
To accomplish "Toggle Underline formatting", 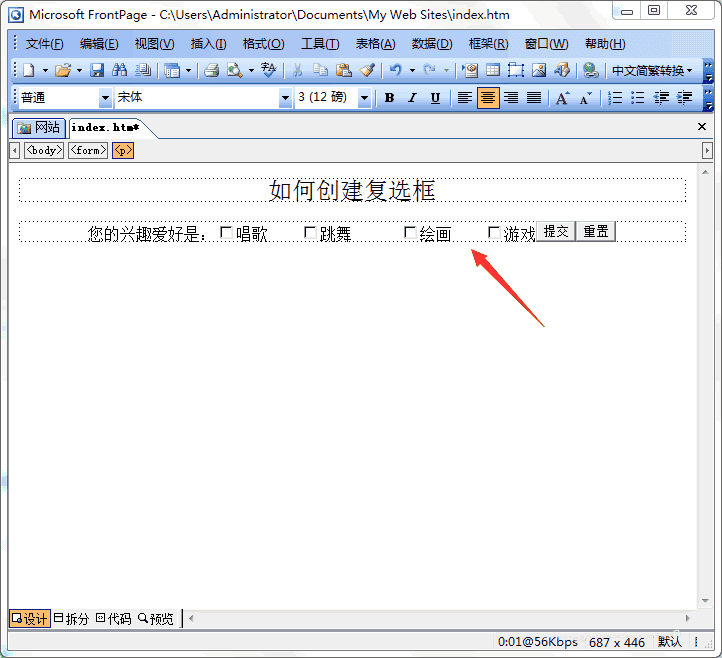I will (x=435, y=98).
